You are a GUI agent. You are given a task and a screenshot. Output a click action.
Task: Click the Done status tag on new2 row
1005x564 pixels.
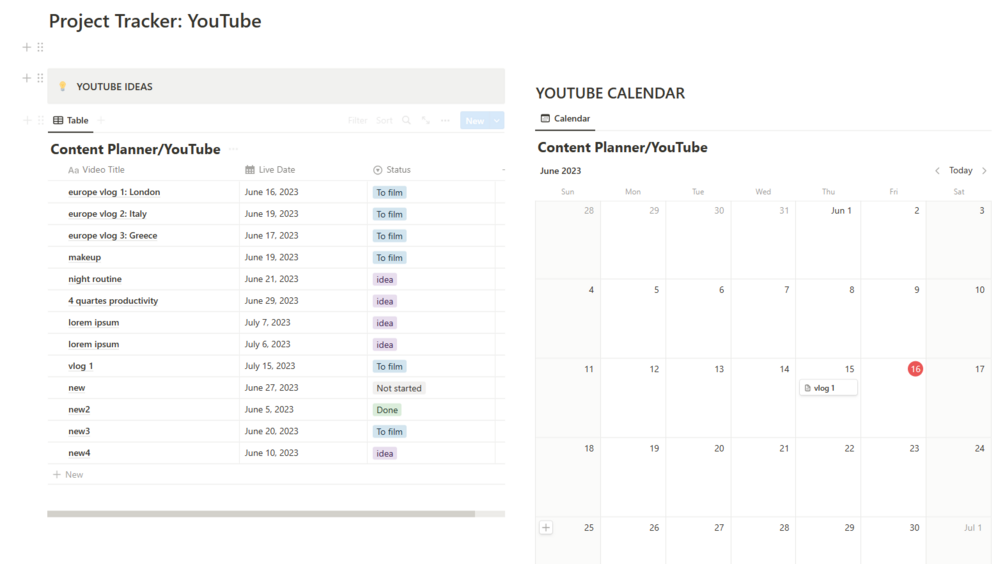(x=387, y=410)
